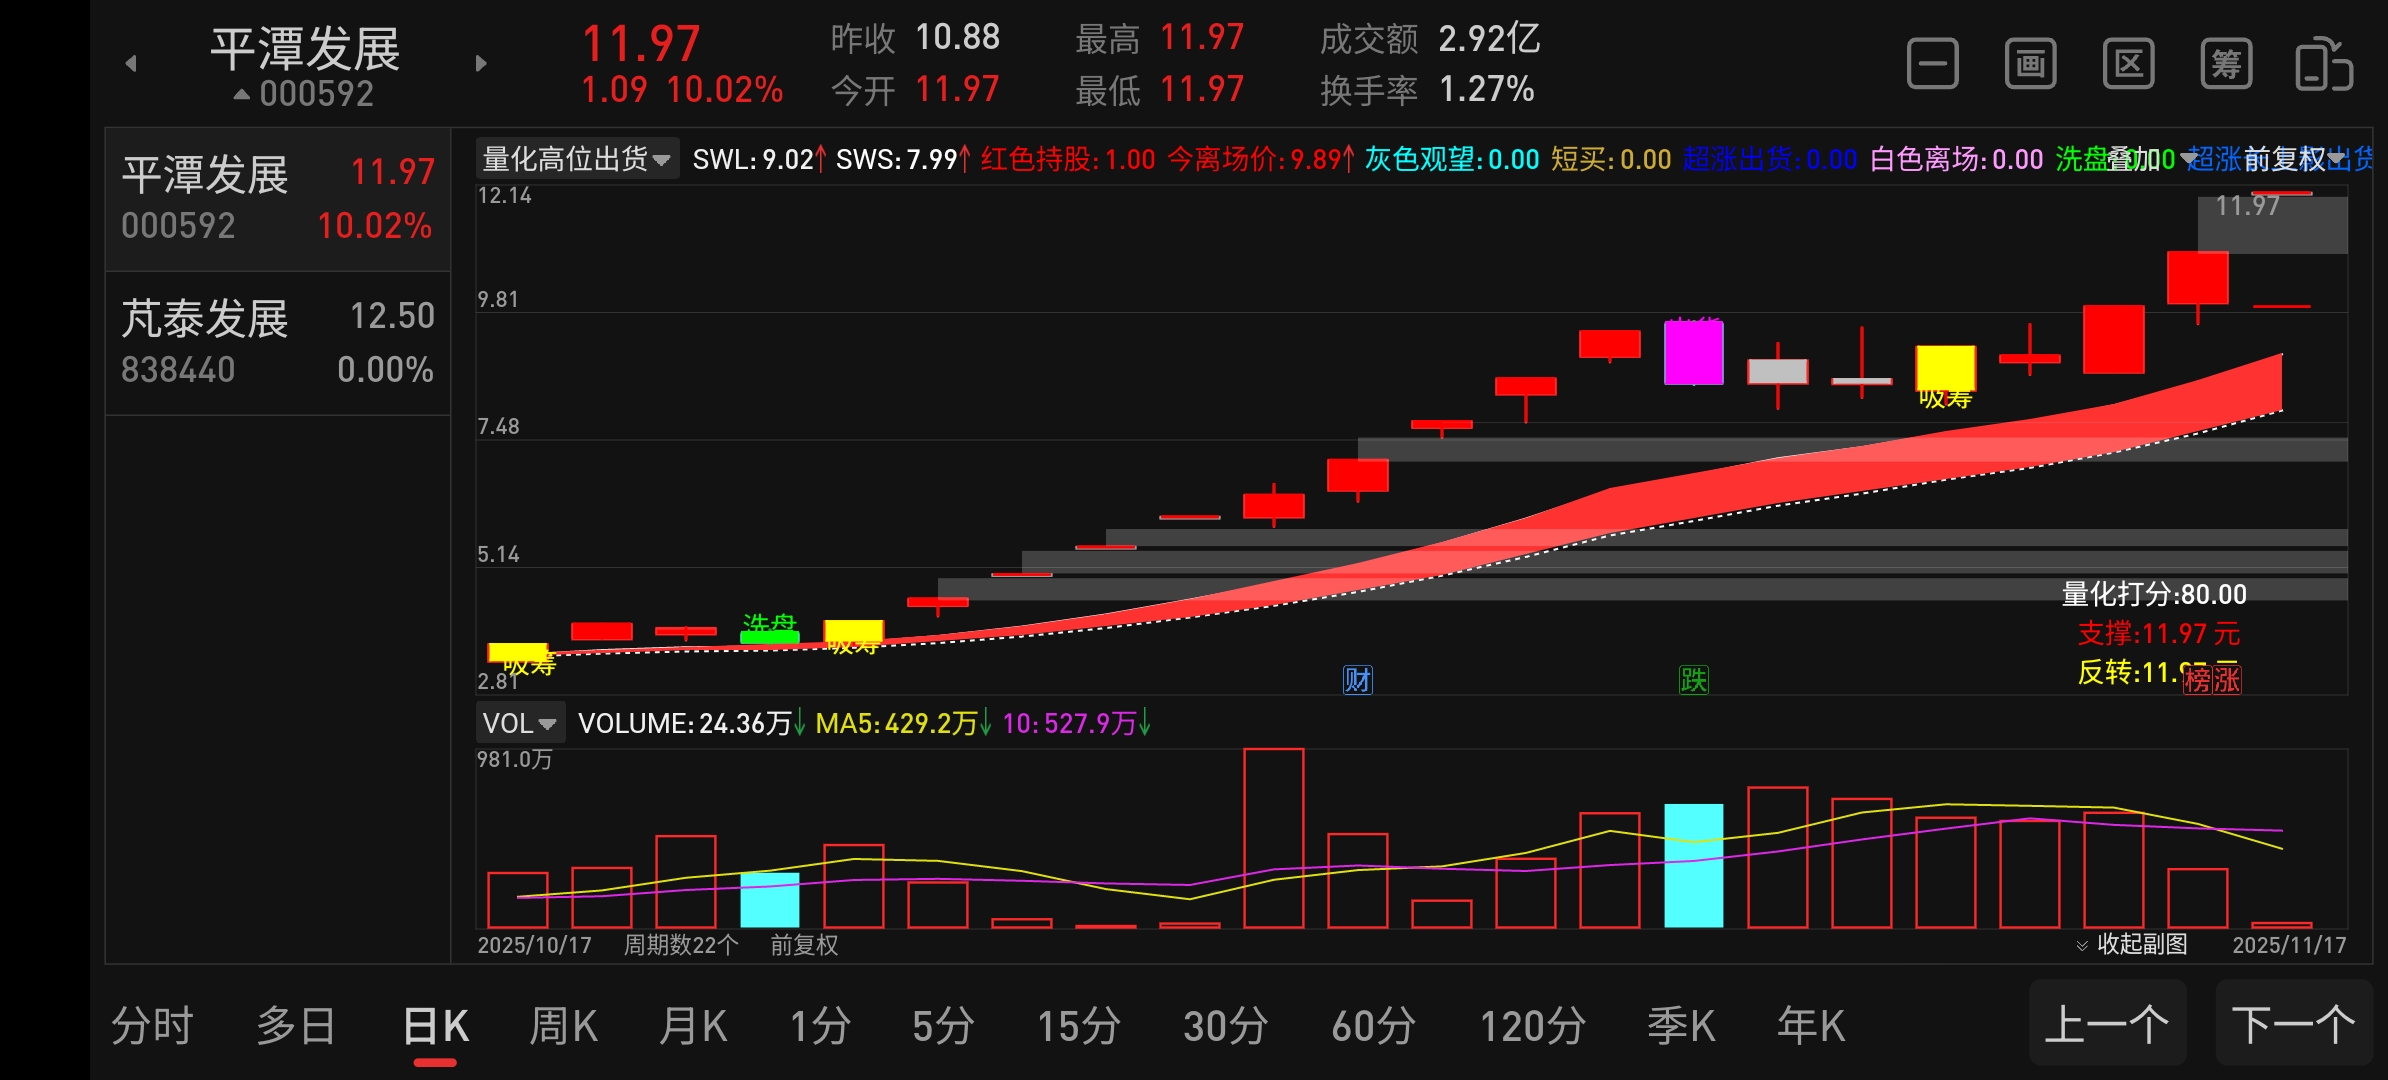Viewport: 2388px width, 1080px height.
Task: Switch to the 周K tab
Action: click(563, 1026)
